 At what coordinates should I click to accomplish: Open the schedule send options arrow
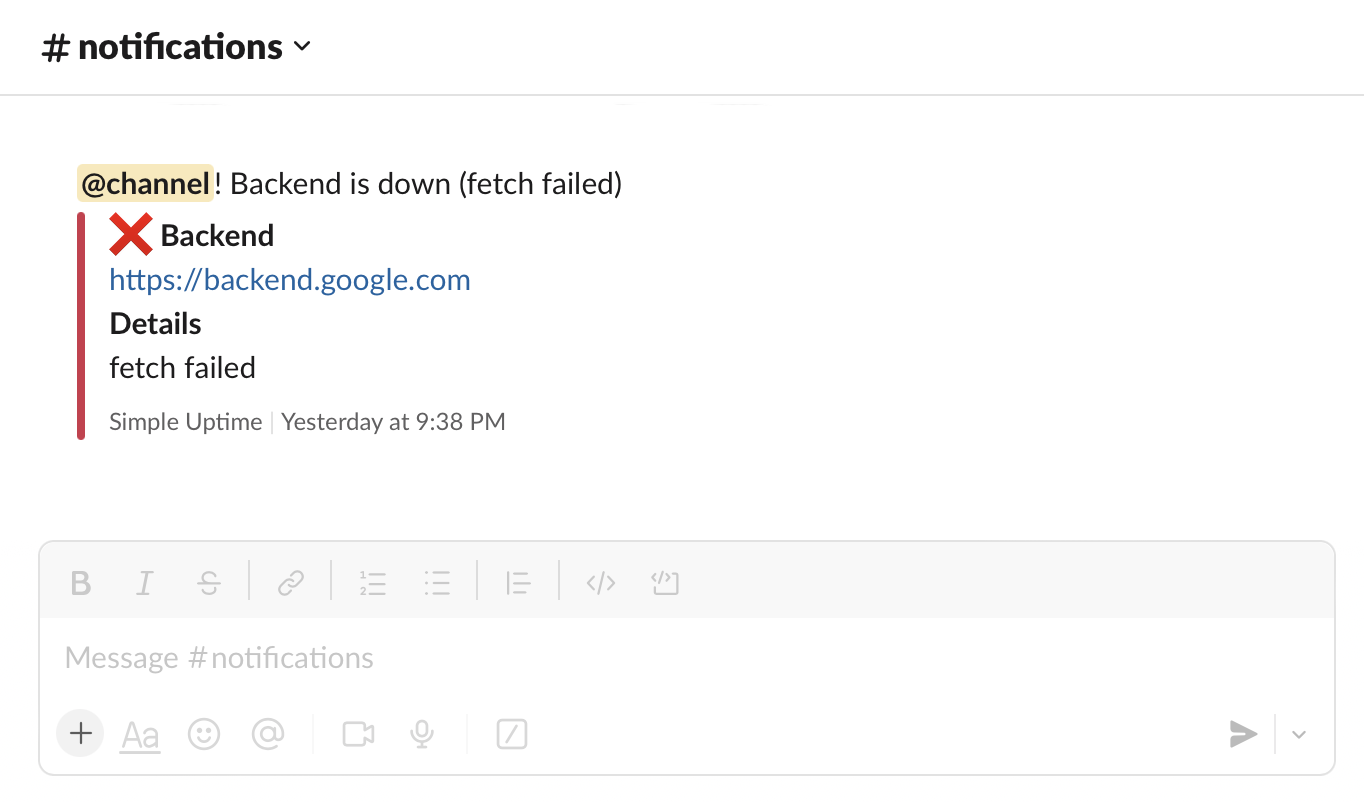click(x=1299, y=735)
